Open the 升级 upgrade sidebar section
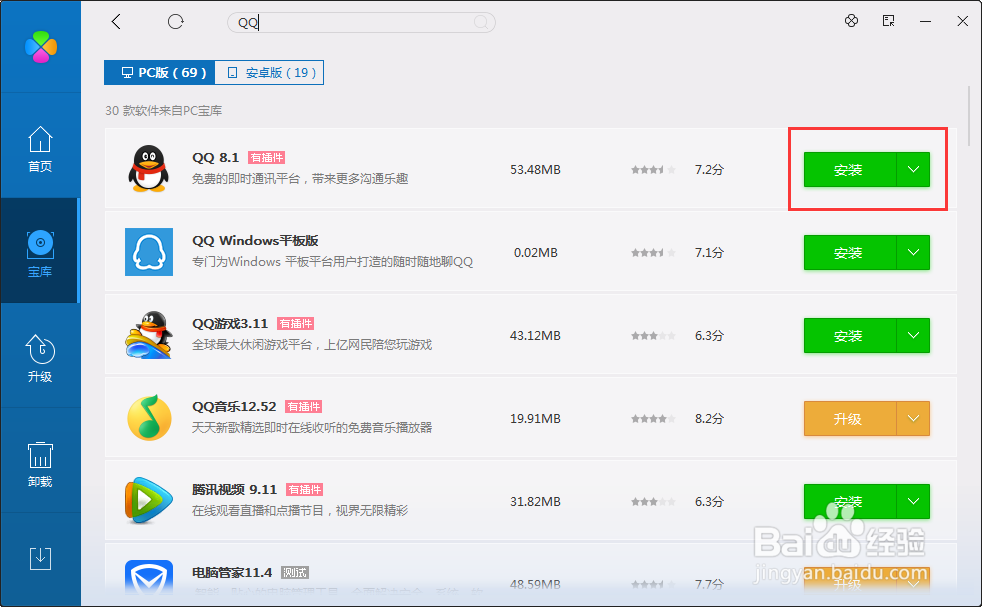Screen dimensions: 982x607 40,357
